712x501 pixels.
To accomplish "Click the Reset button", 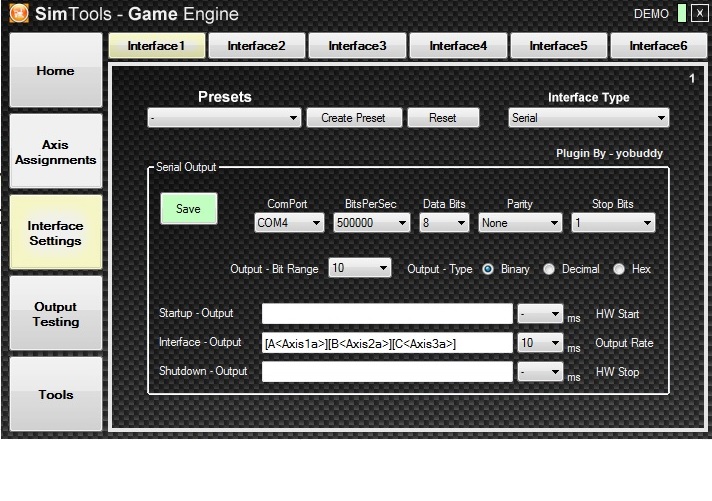I will tap(443, 118).
